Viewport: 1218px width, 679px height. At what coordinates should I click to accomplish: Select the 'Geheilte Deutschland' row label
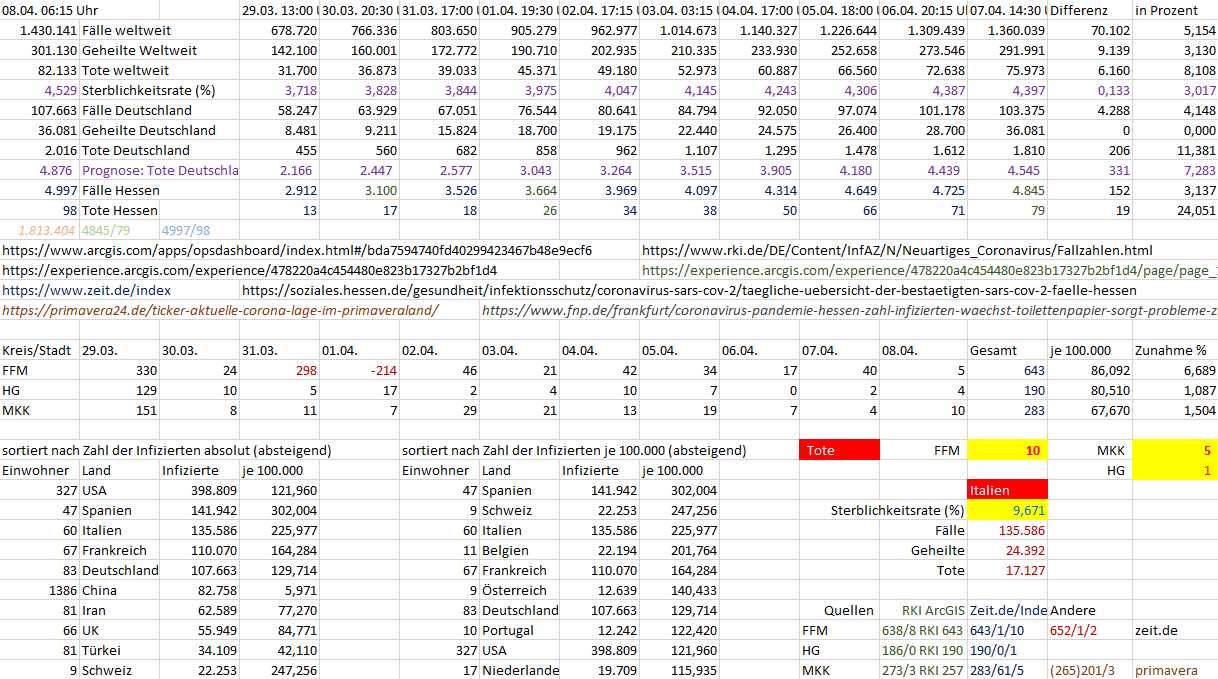pos(149,130)
